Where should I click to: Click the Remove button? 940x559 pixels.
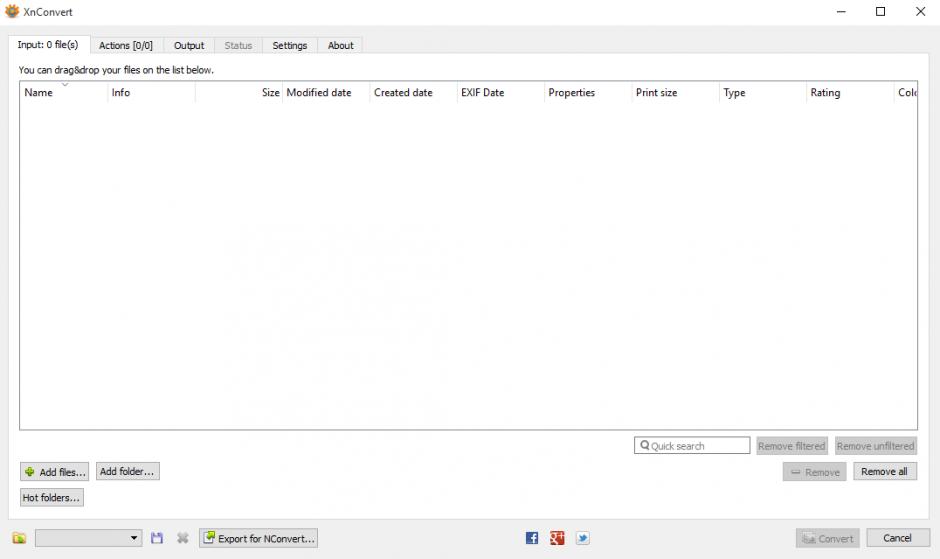coord(815,472)
